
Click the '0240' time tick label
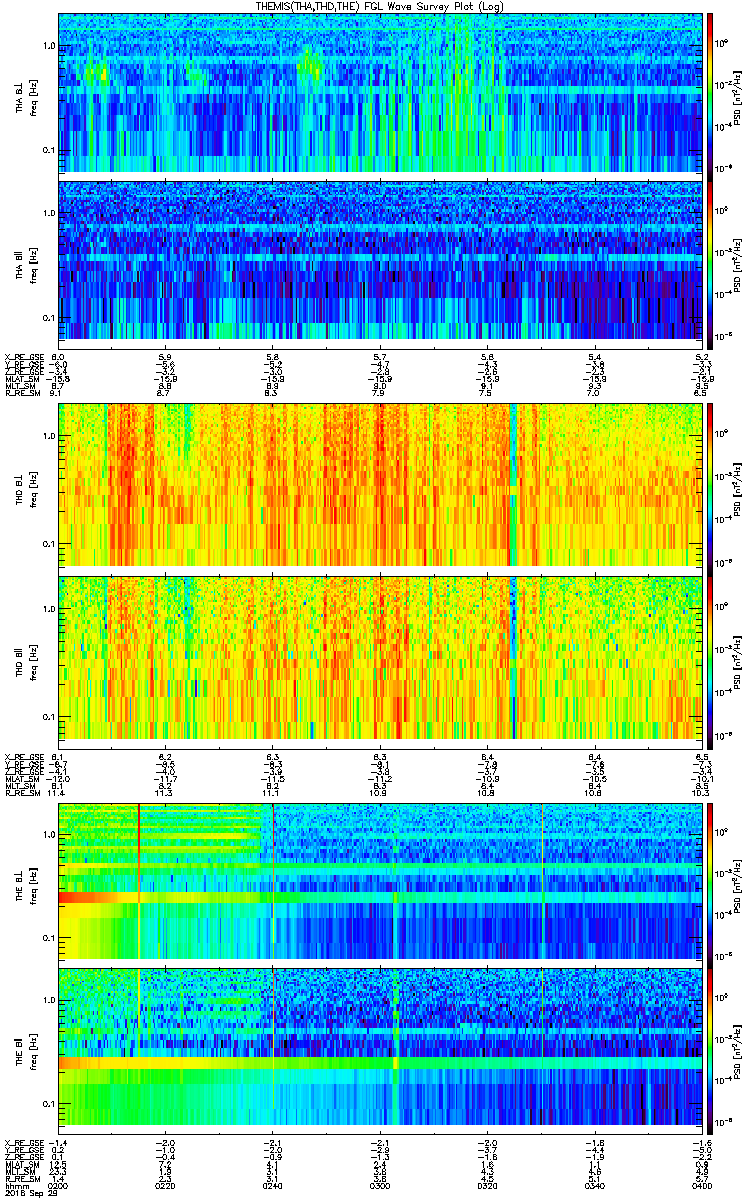tap(273, 1184)
